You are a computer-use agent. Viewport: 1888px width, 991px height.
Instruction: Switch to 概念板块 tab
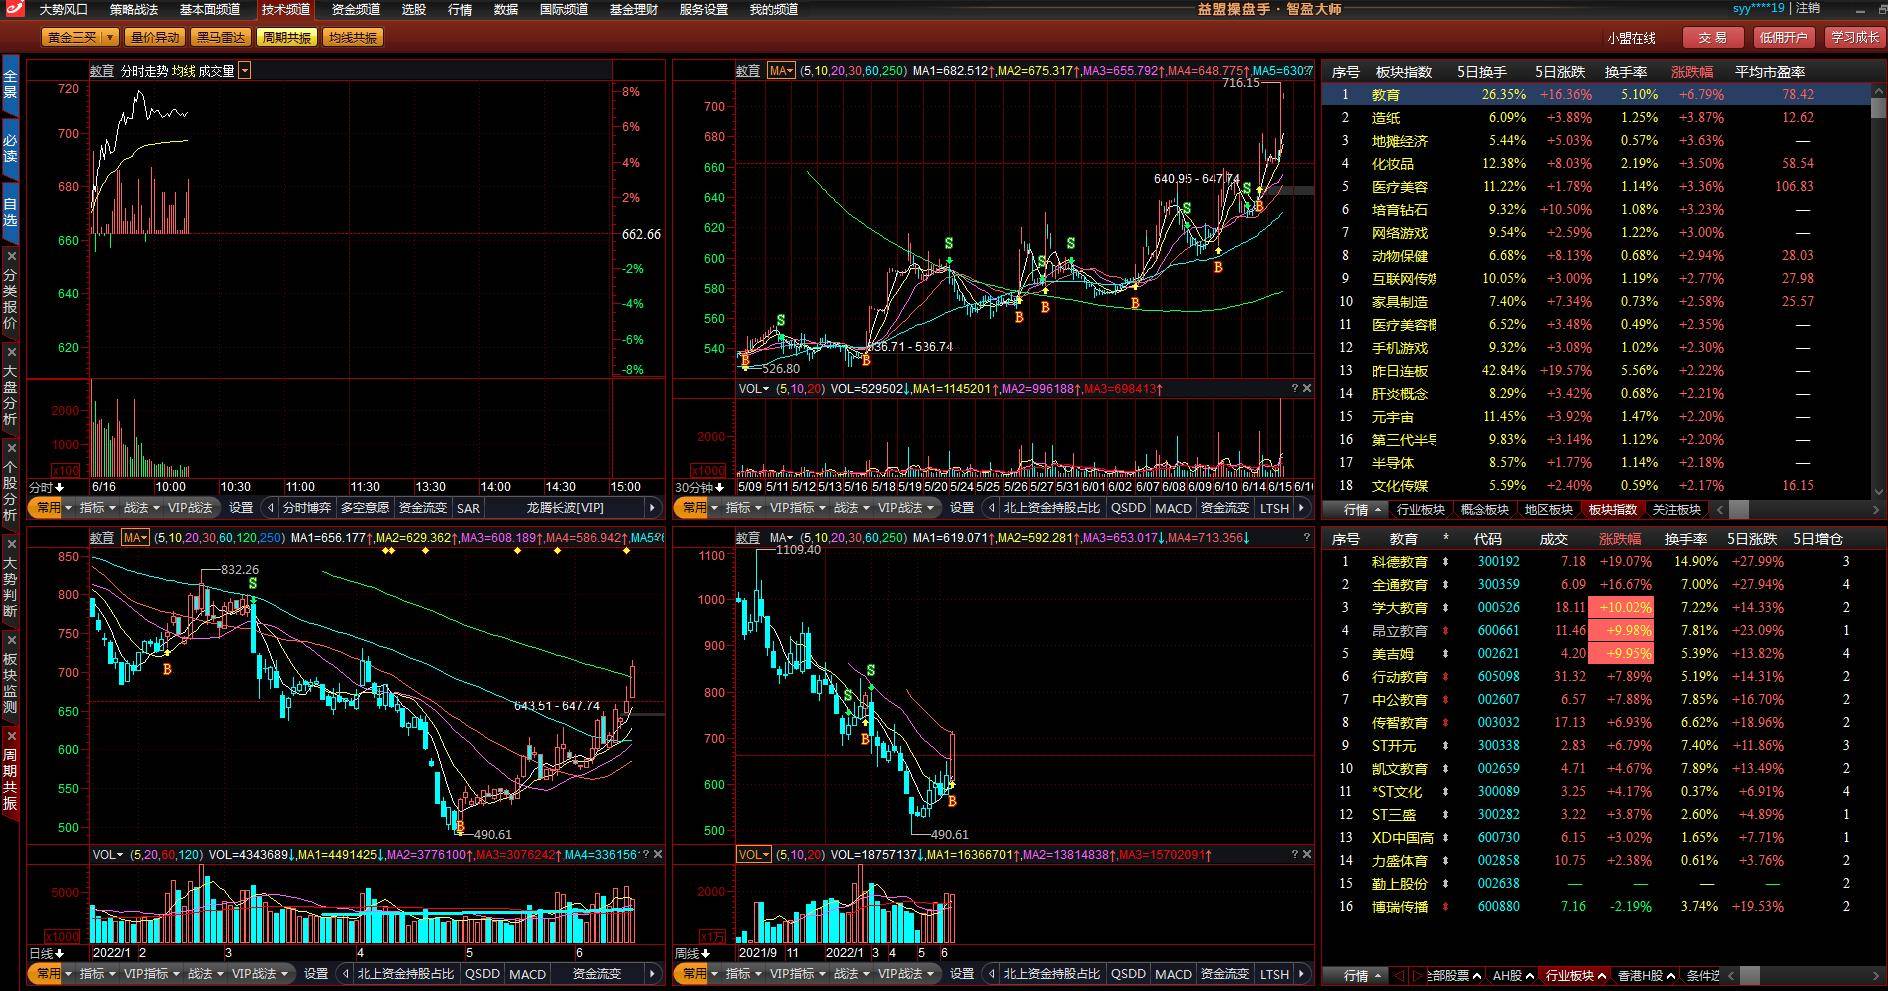[x=1485, y=510]
